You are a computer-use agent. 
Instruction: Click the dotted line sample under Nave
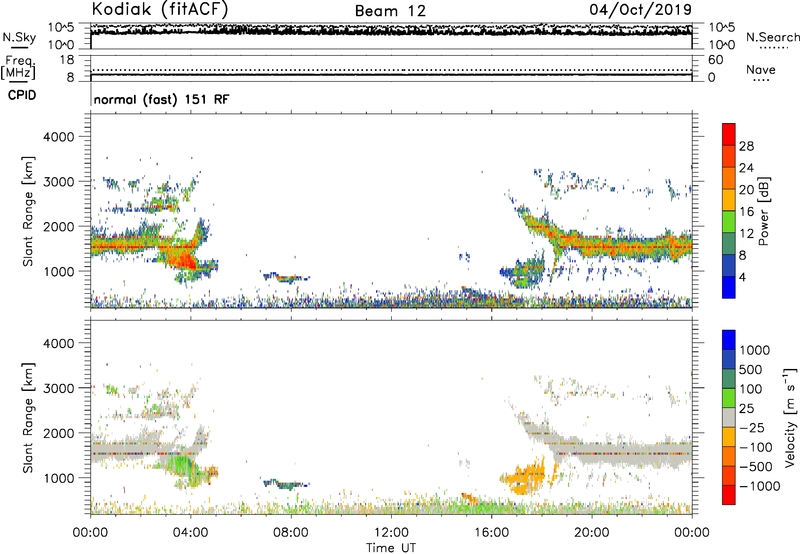pos(761,81)
